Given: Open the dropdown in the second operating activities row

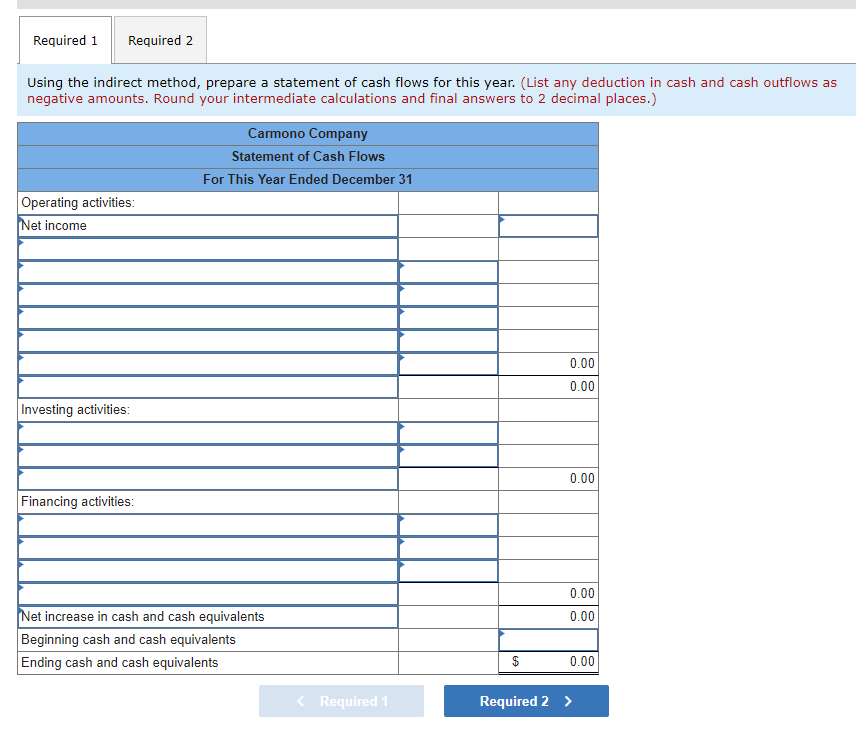Looking at the screenshot, I should pos(207,271).
